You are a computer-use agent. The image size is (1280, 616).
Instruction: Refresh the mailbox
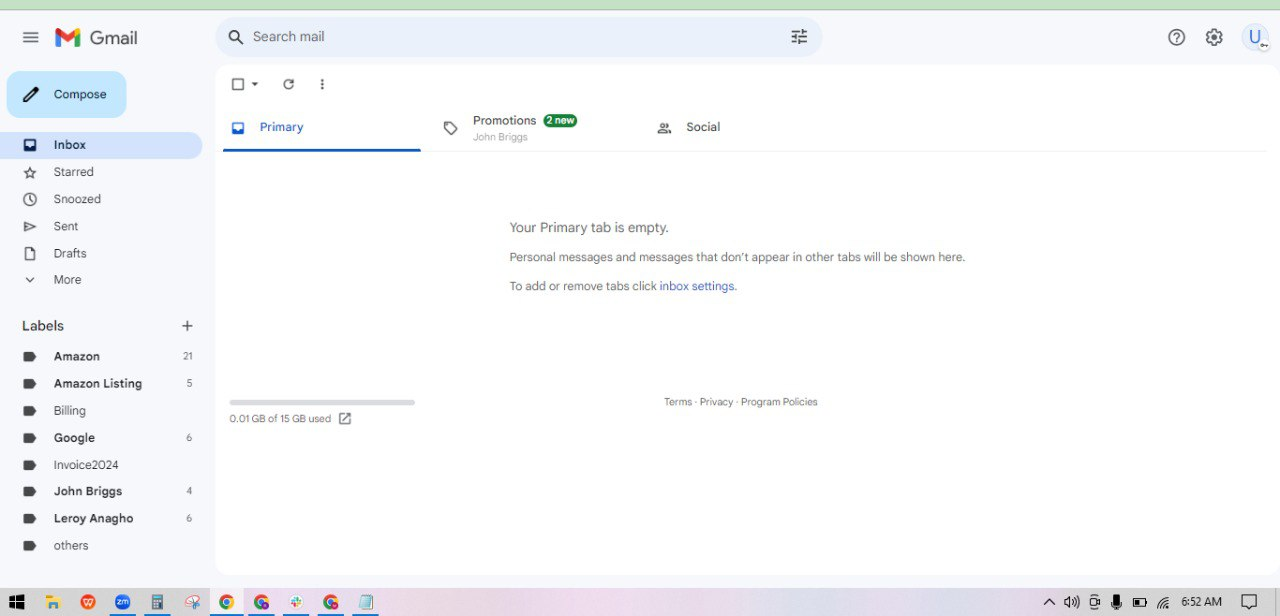(288, 84)
